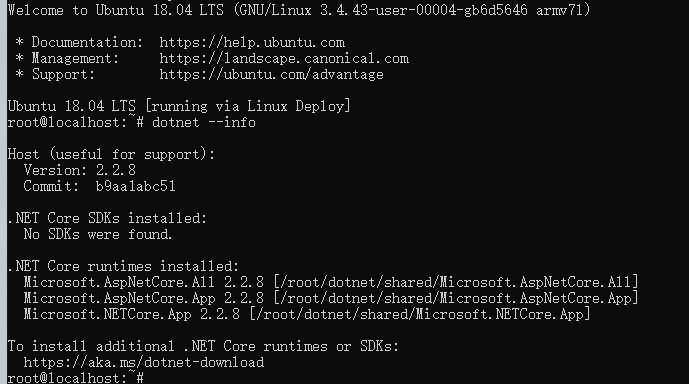The image size is (689, 384).
Task: Click the Microsoft.AspNetCore.All runtime name
Action: pos(119,282)
